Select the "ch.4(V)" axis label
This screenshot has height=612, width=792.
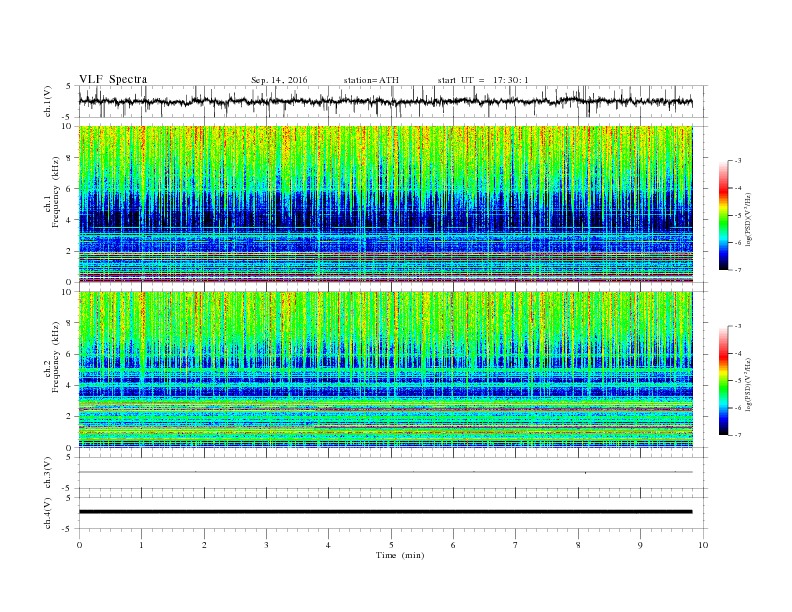[48, 513]
